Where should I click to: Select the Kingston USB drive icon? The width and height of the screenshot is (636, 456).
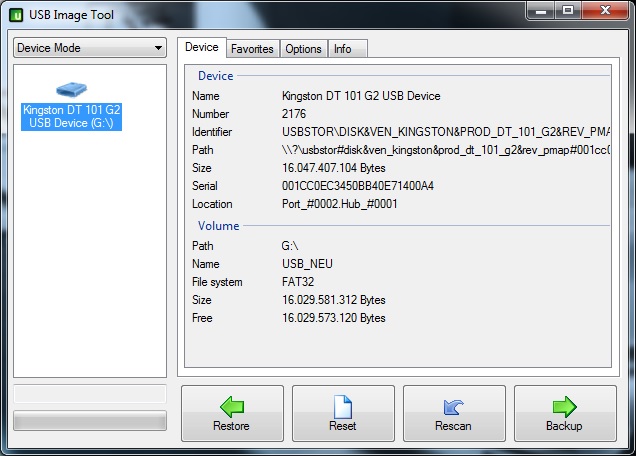(x=71, y=89)
